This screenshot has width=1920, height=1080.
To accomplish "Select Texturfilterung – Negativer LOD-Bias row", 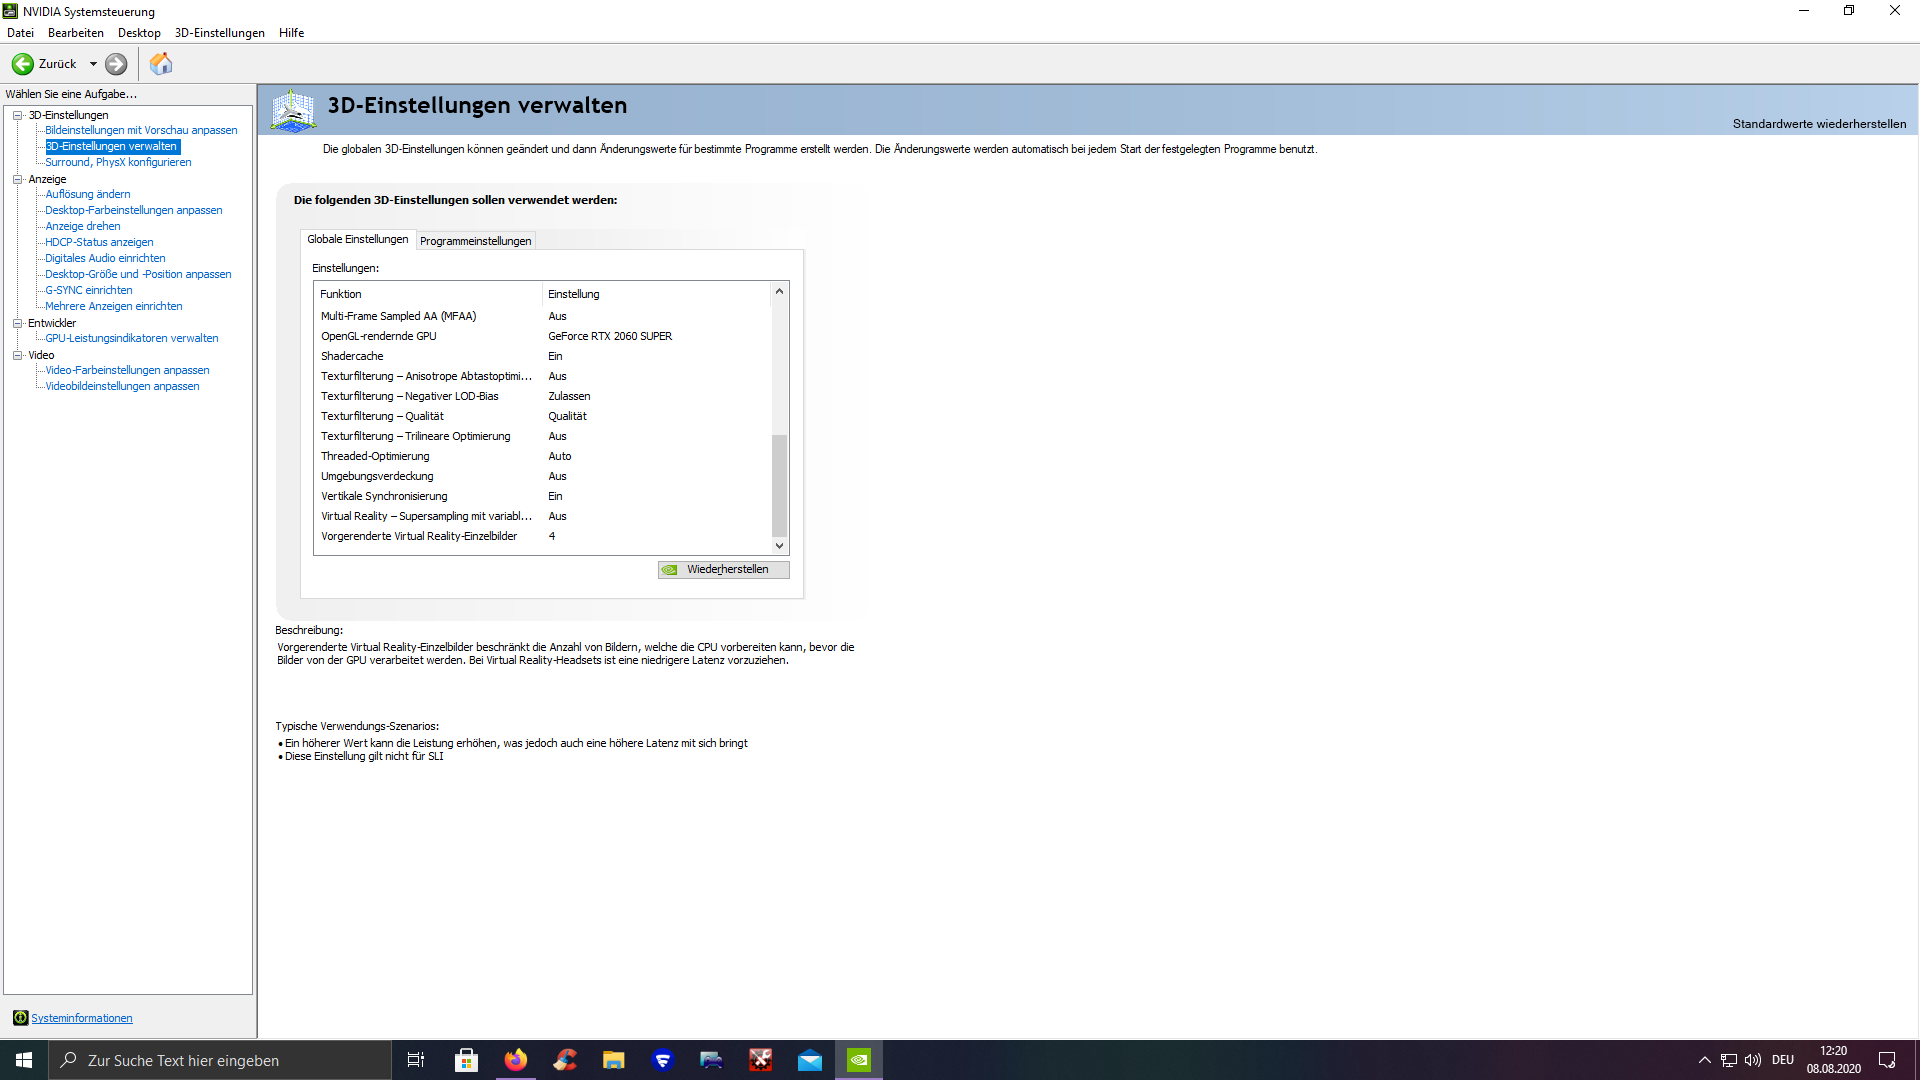I will [543, 396].
